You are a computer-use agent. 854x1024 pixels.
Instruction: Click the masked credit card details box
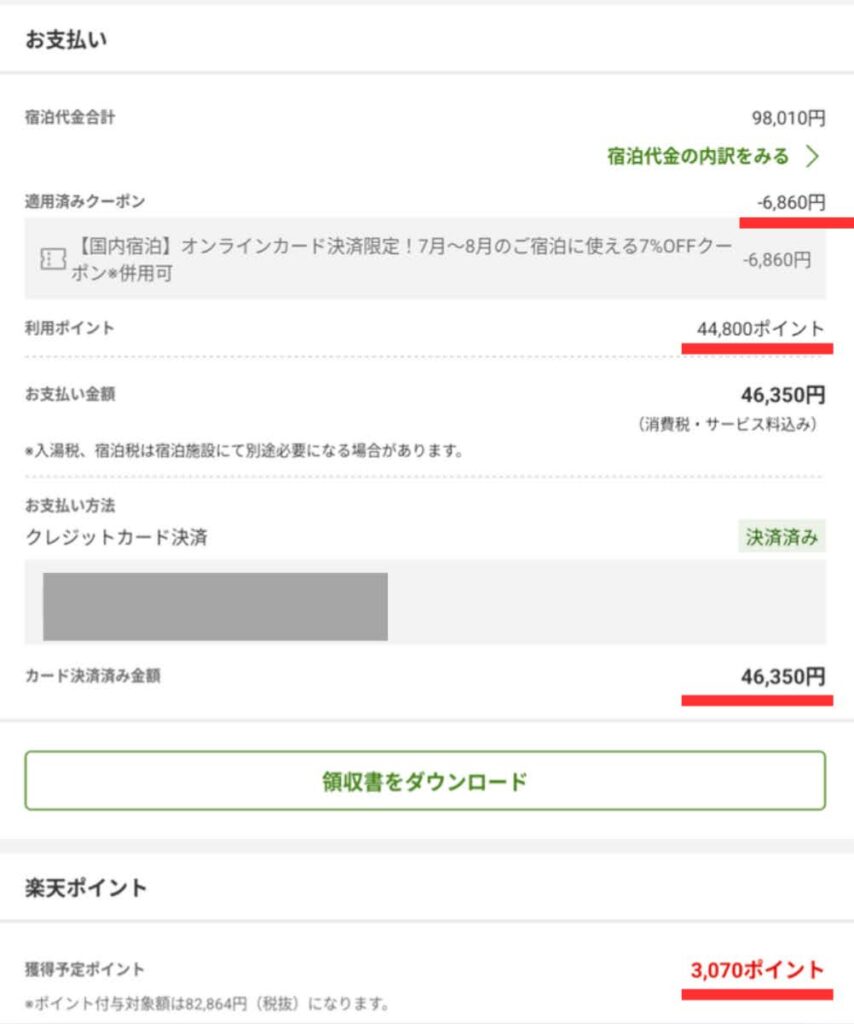coord(215,606)
